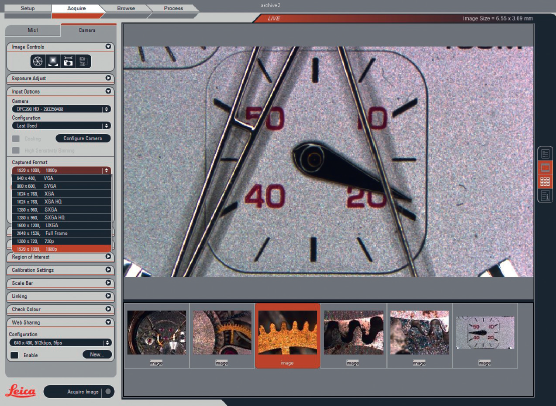Open the top list view icon in right strip
Image resolution: width=556 pixels, height=406 pixels.
click(545, 154)
